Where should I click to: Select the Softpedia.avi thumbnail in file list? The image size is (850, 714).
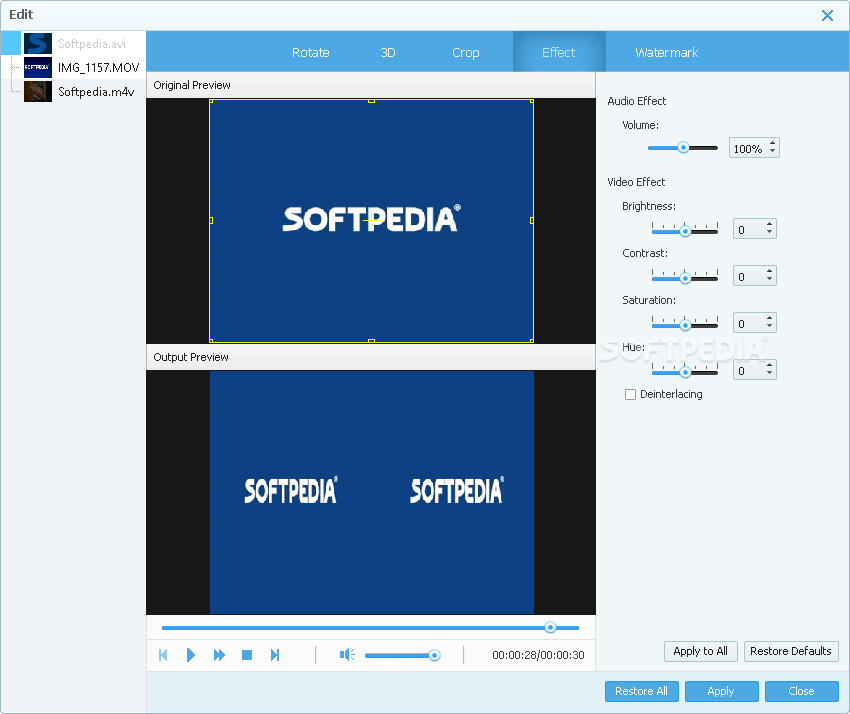coord(38,44)
